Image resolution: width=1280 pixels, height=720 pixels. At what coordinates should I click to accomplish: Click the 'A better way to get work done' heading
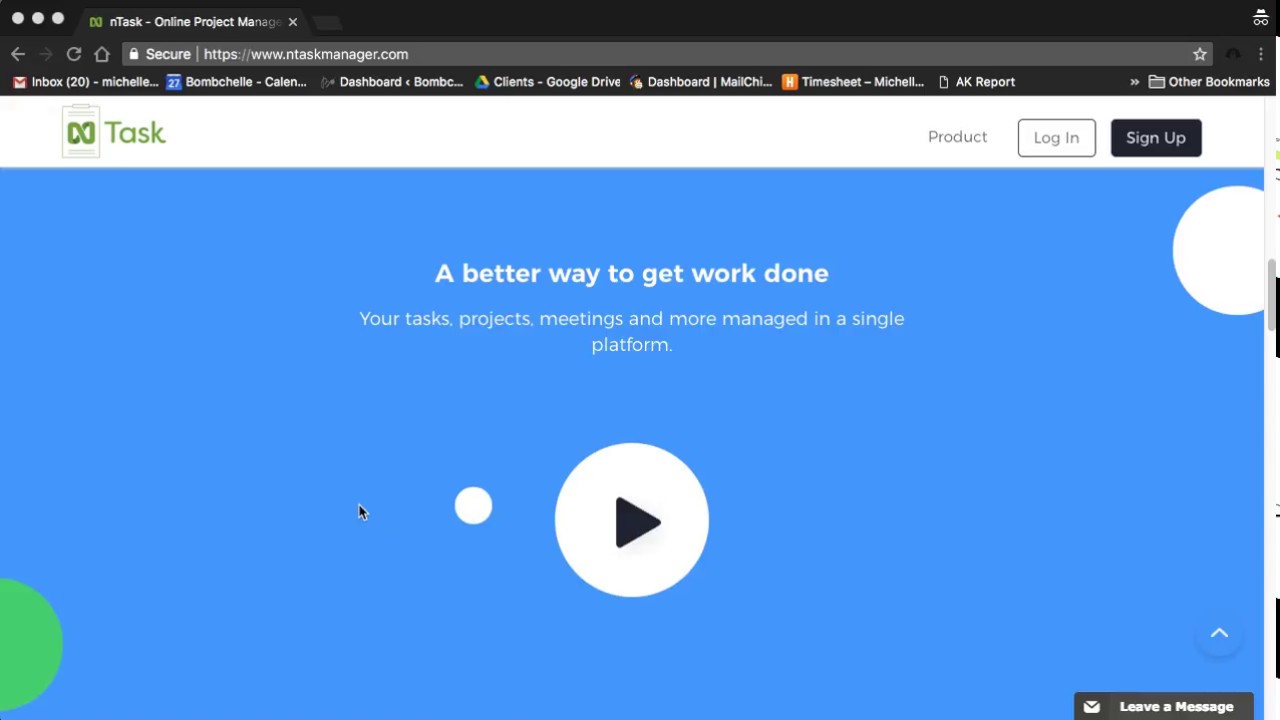(632, 273)
